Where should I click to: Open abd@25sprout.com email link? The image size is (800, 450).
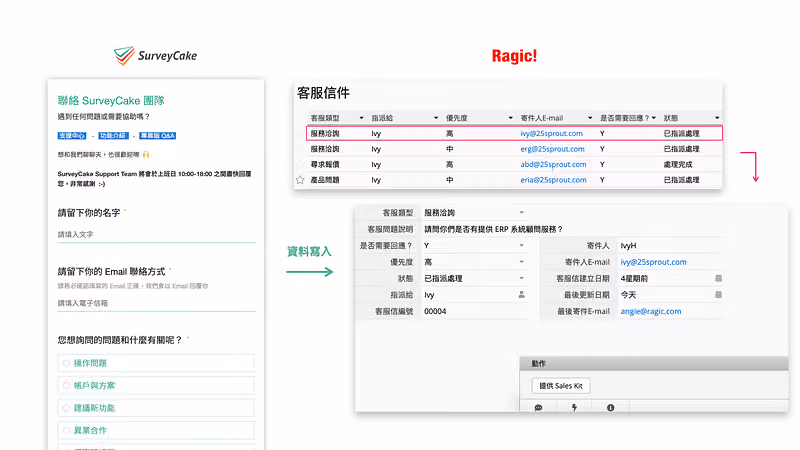[553, 164]
